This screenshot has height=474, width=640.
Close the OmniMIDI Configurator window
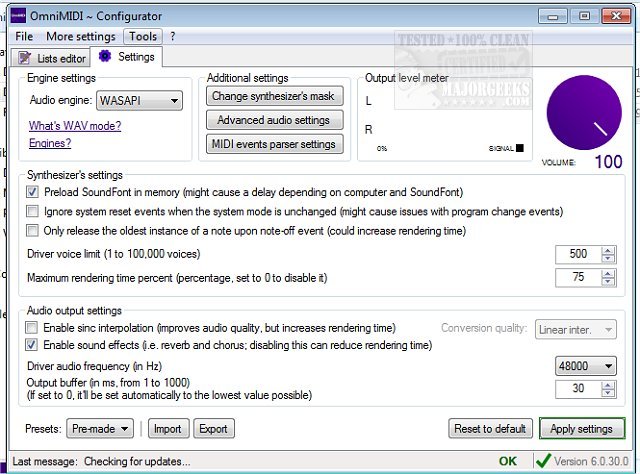(x=616, y=16)
